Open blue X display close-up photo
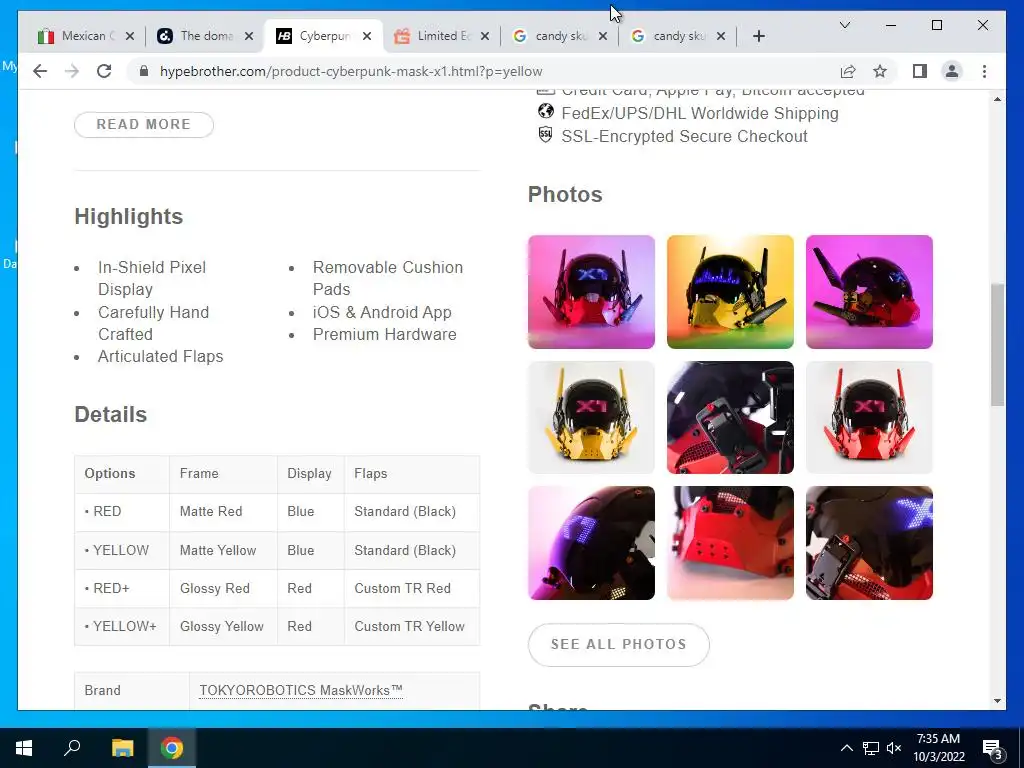 click(x=869, y=543)
